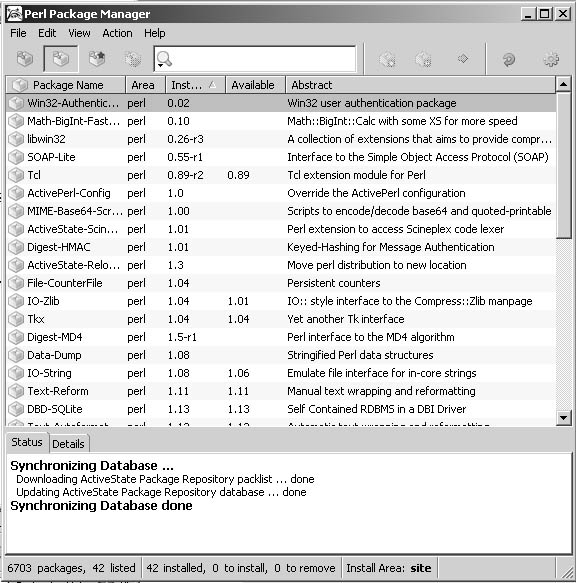Click the package icon beside Digest-HMAC

coord(16,247)
